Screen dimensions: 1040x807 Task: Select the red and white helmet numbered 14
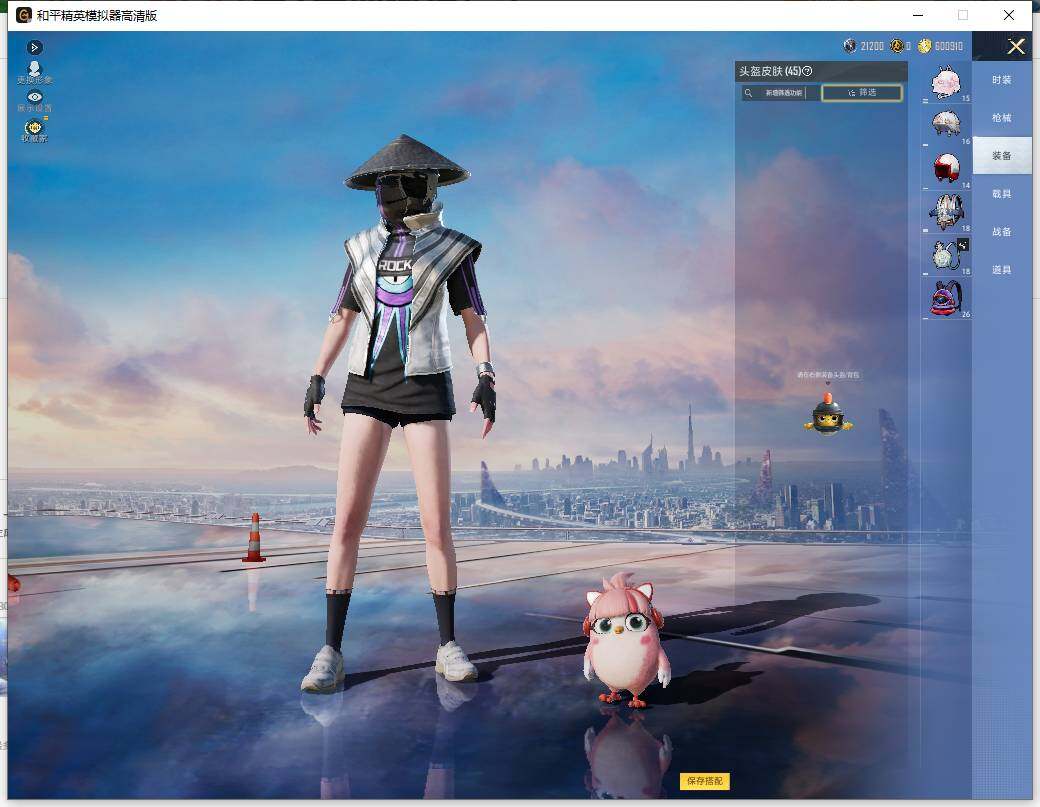[x=946, y=169]
